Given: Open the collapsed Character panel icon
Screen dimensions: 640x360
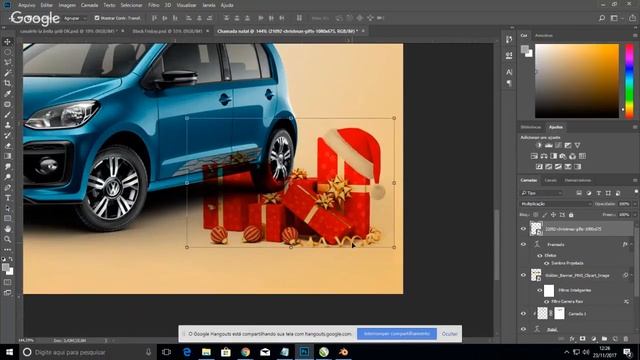Looking at the screenshot, I should pyautogui.click(x=509, y=72).
